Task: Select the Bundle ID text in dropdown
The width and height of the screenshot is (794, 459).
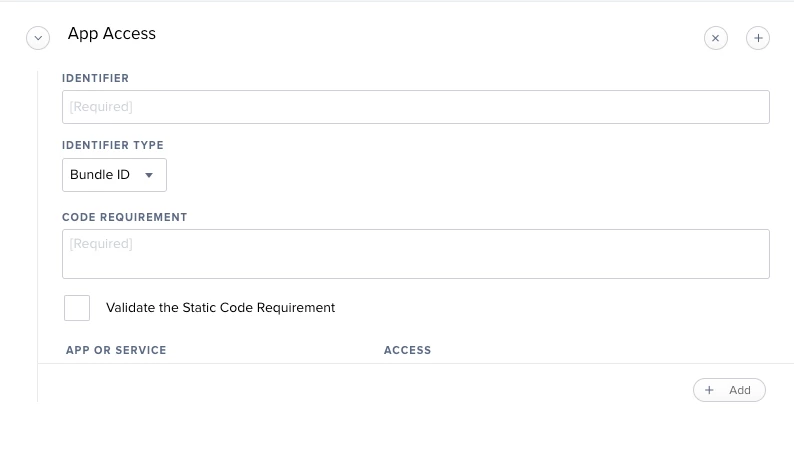Action: coord(100,175)
